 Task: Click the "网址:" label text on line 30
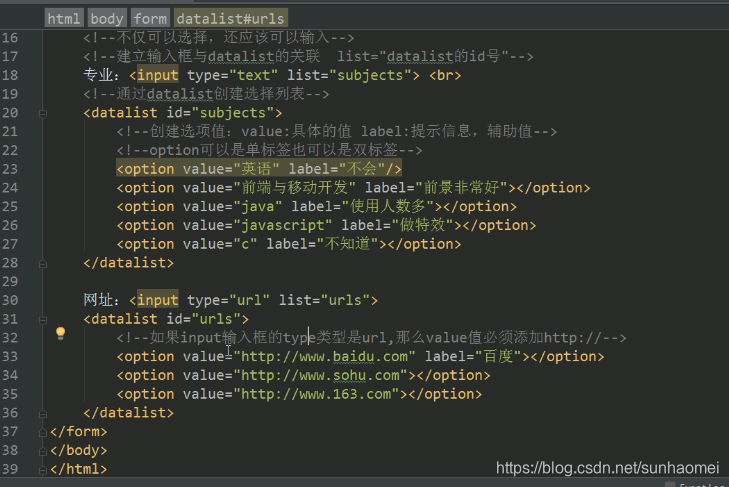[101, 300]
